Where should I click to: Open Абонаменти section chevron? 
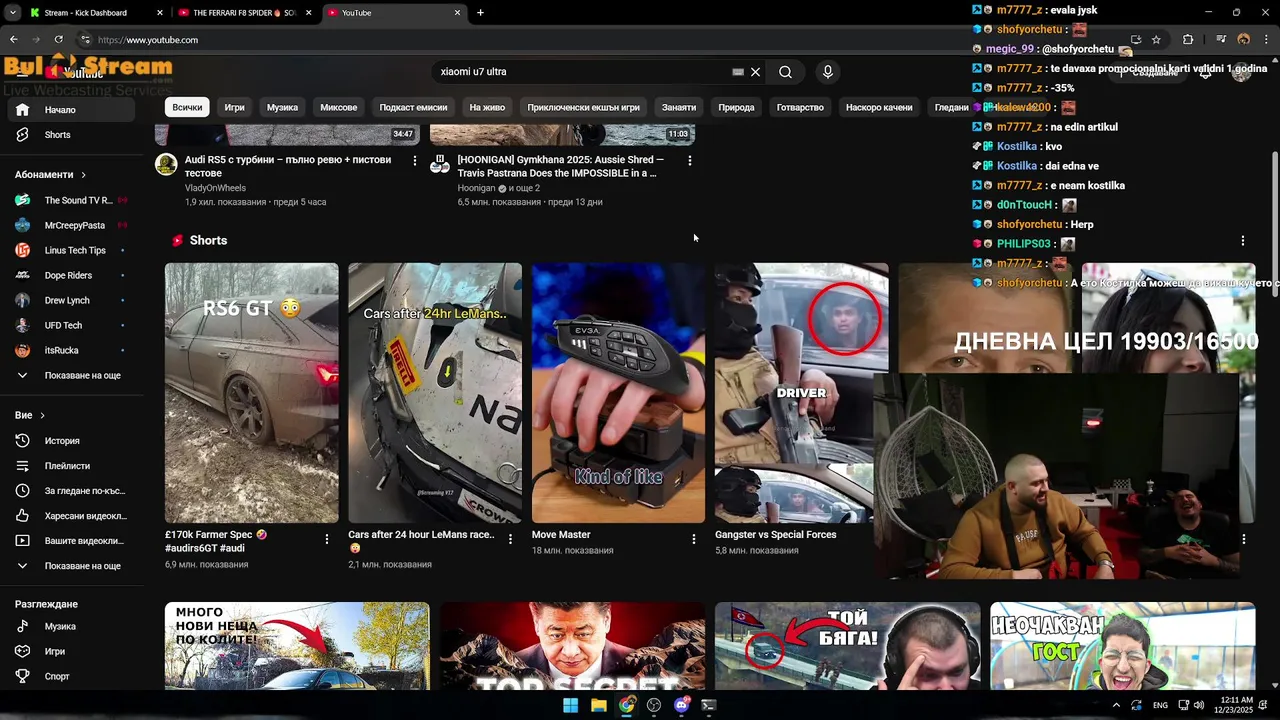(83, 175)
